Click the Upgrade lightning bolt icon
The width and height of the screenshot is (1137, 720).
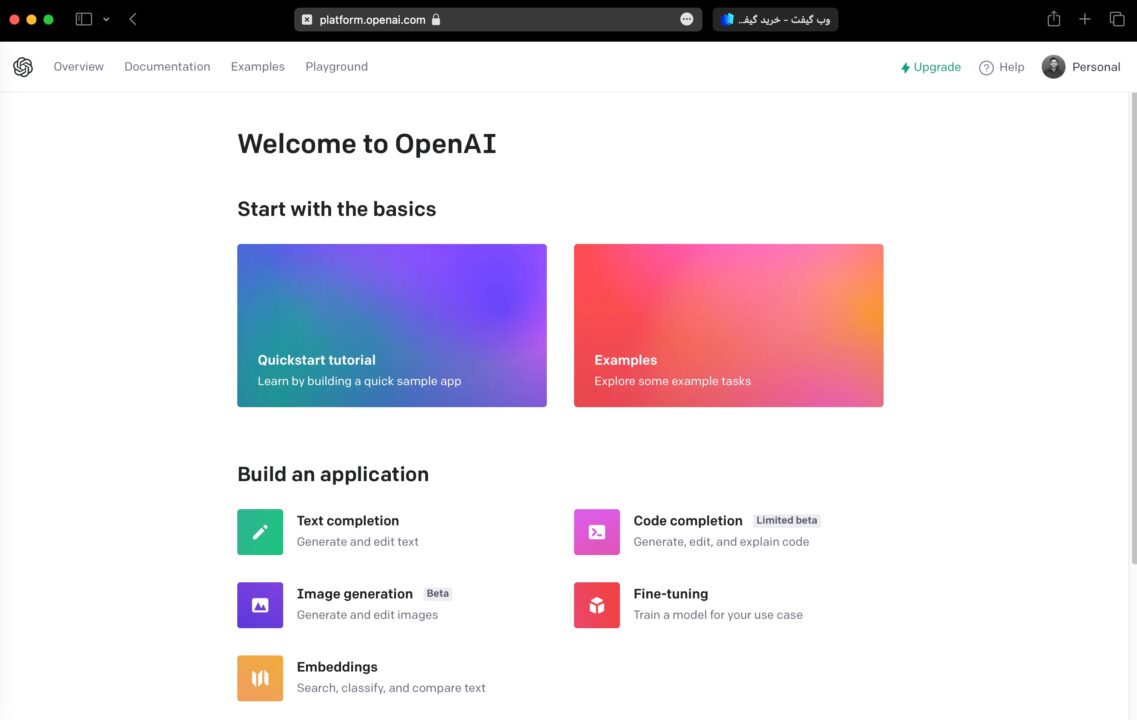click(905, 67)
